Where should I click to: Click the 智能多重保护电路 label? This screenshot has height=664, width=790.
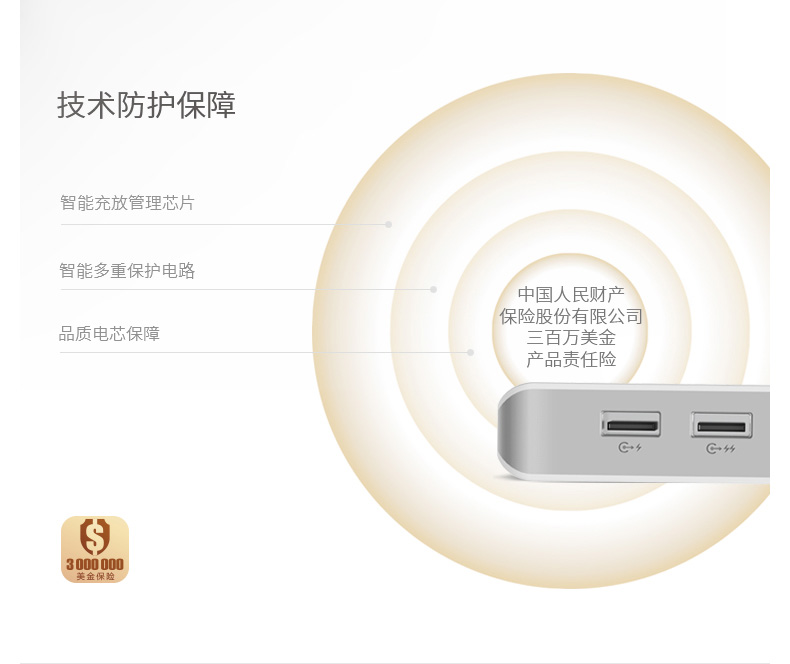127,271
